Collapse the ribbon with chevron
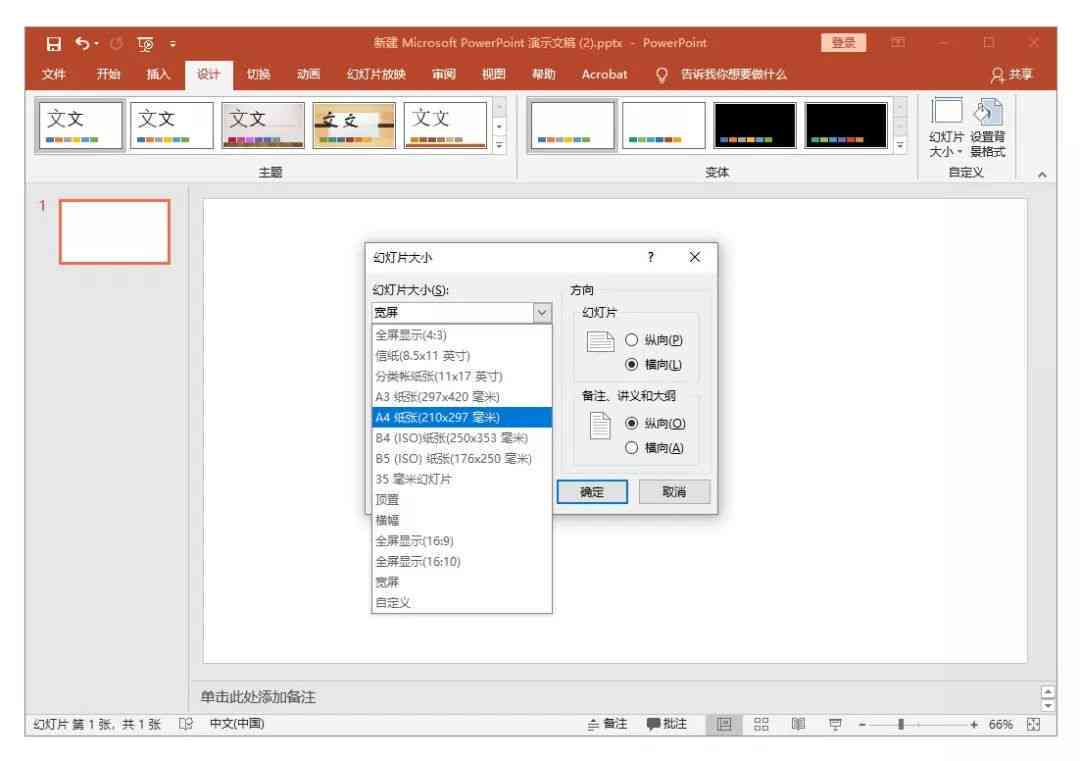The width and height of the screenshot is (1080, 761). pyautogui.click(x=1041, y=175)
